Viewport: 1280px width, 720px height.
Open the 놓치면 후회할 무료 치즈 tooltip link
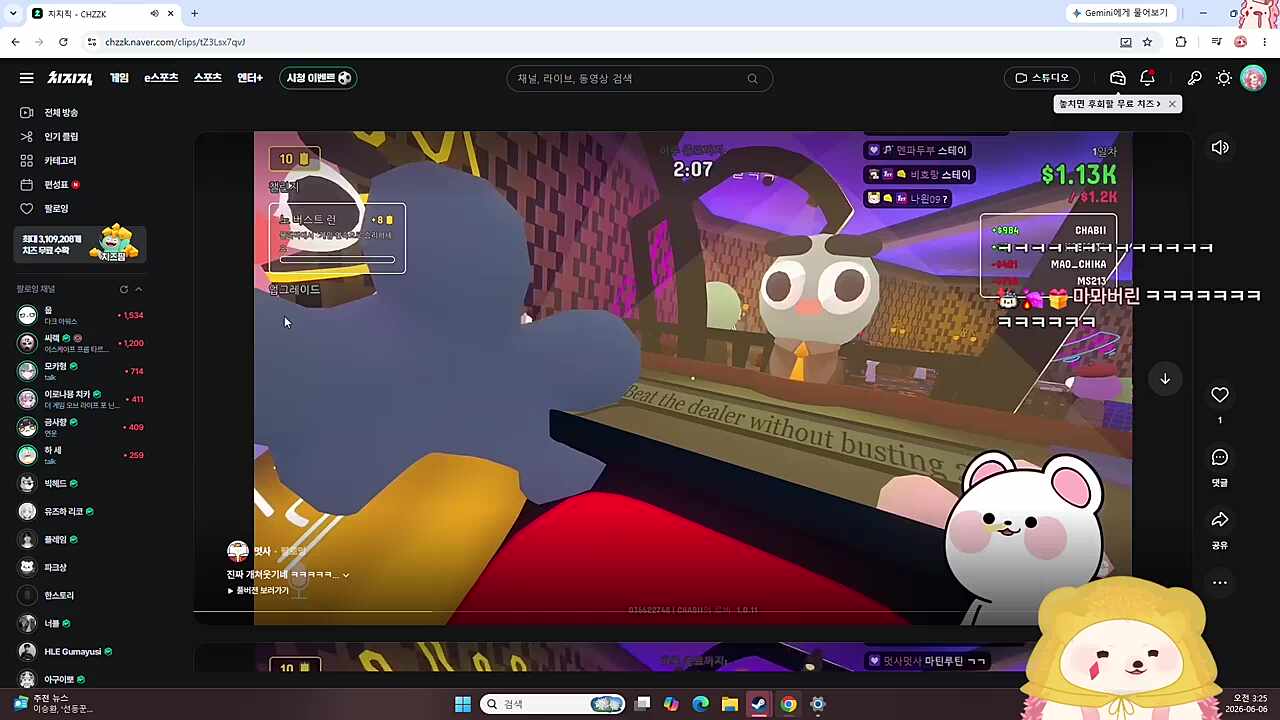1110,104
